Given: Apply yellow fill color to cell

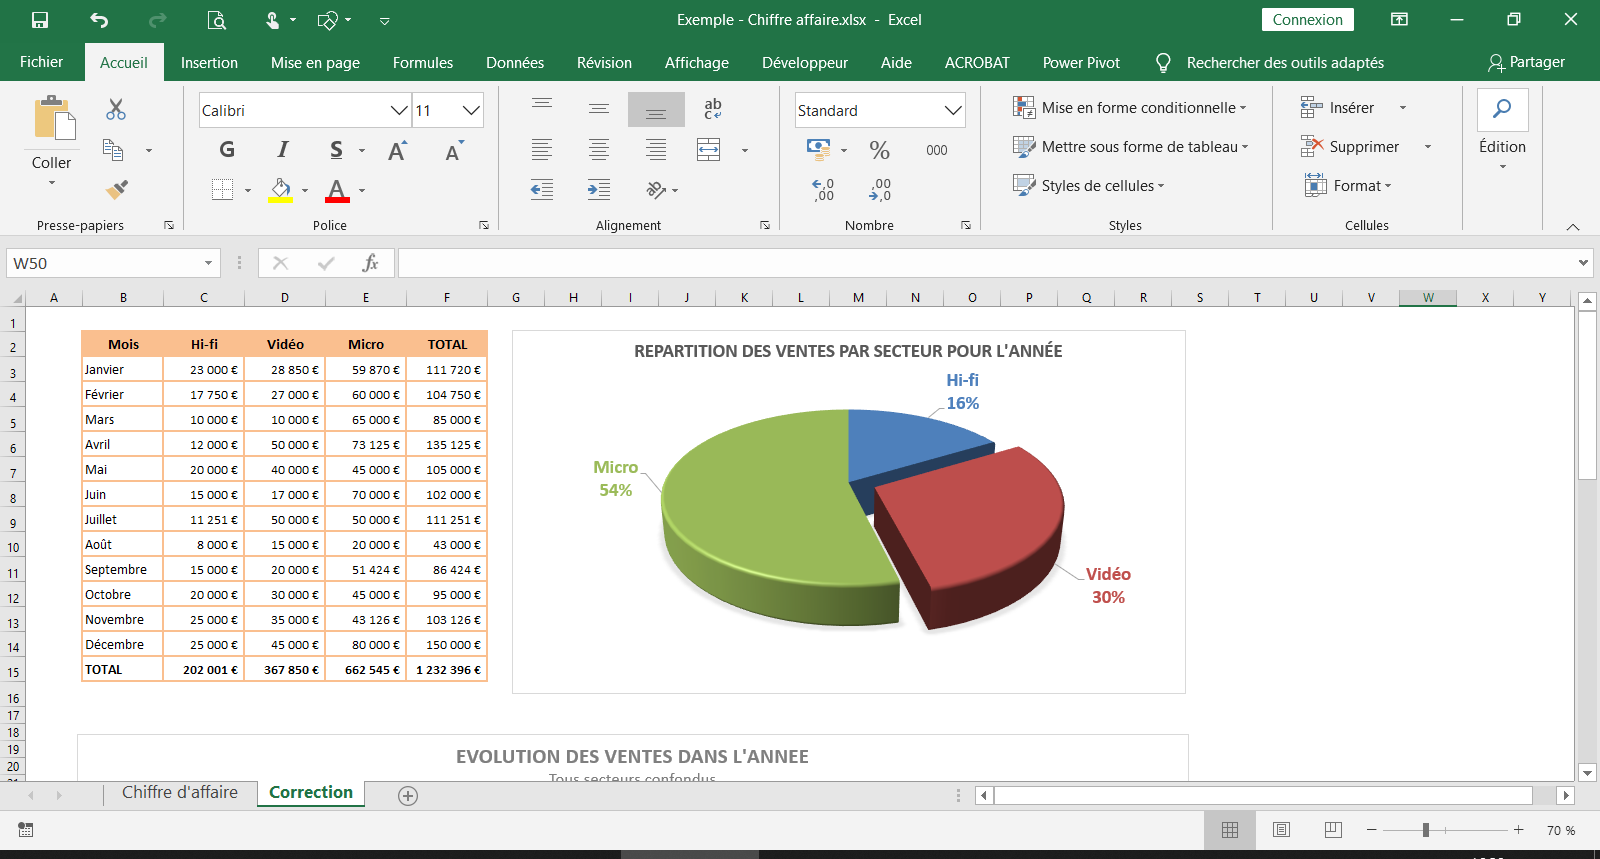Looking at the screenshot, I should tap(280, 190).
